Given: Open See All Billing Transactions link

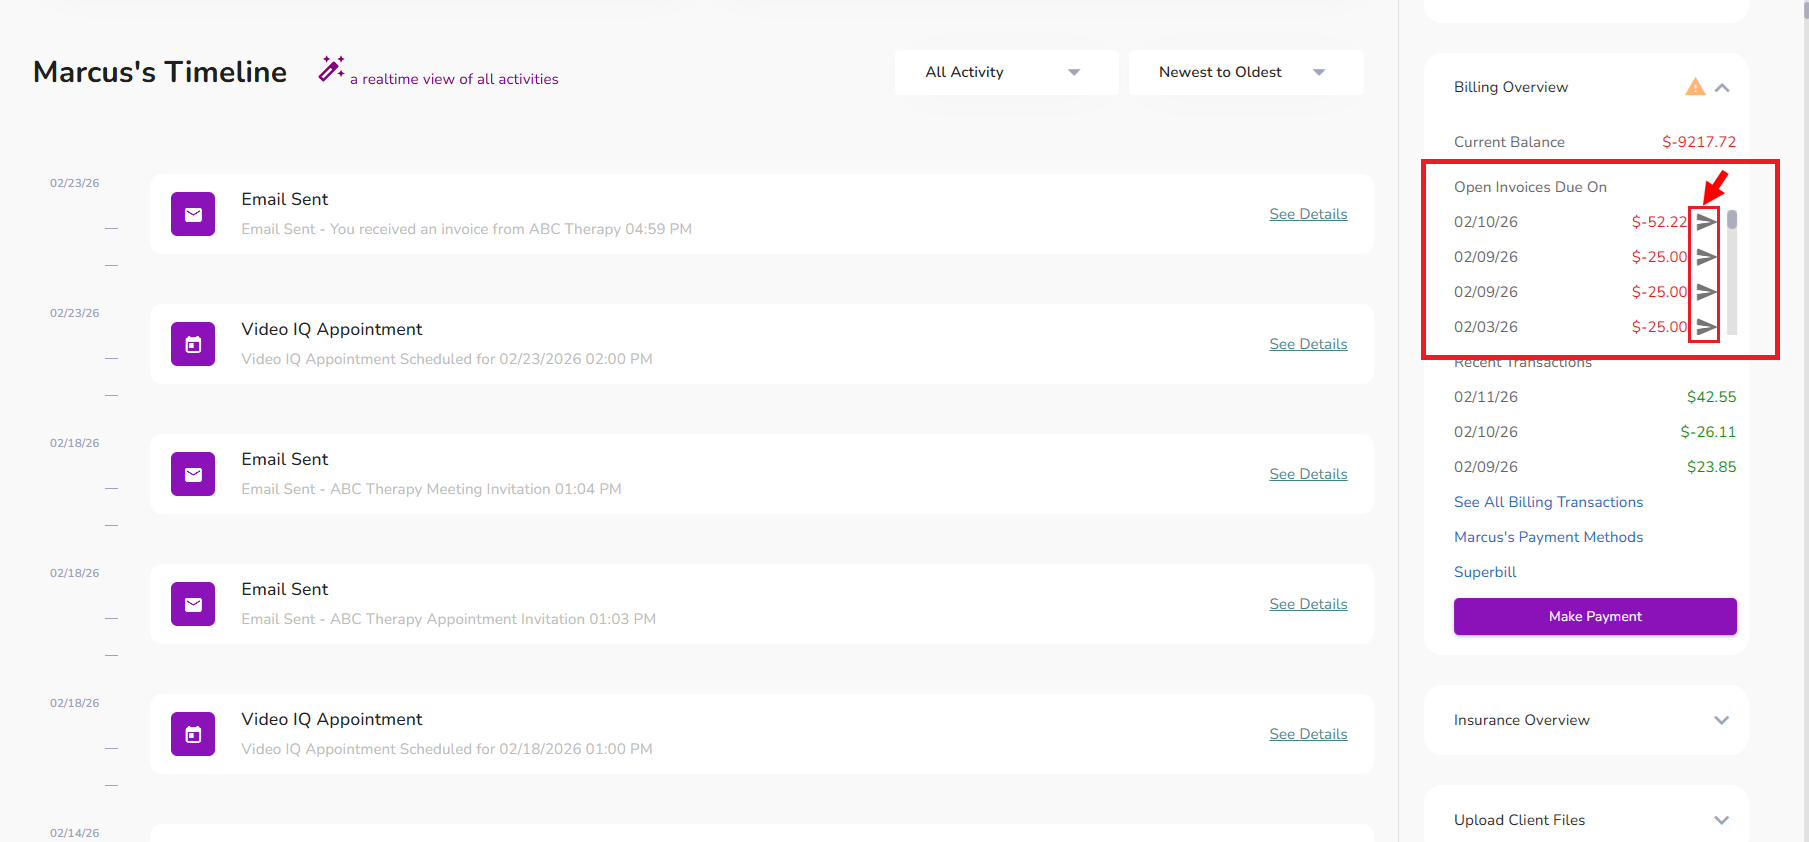Looking at the screenshot, I should 1548,502.
